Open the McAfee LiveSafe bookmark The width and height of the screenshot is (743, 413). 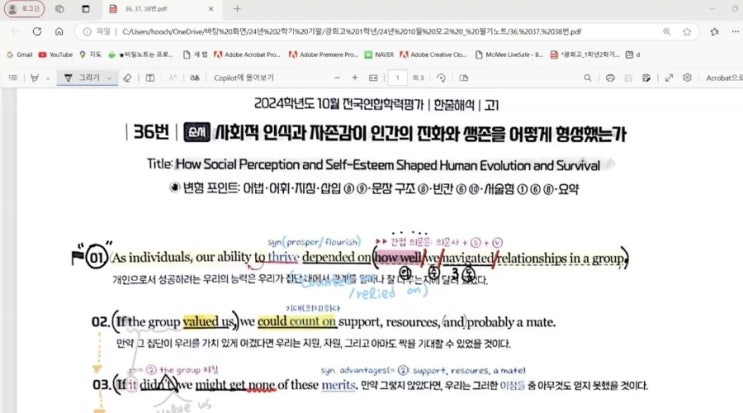tap(509, 54)
